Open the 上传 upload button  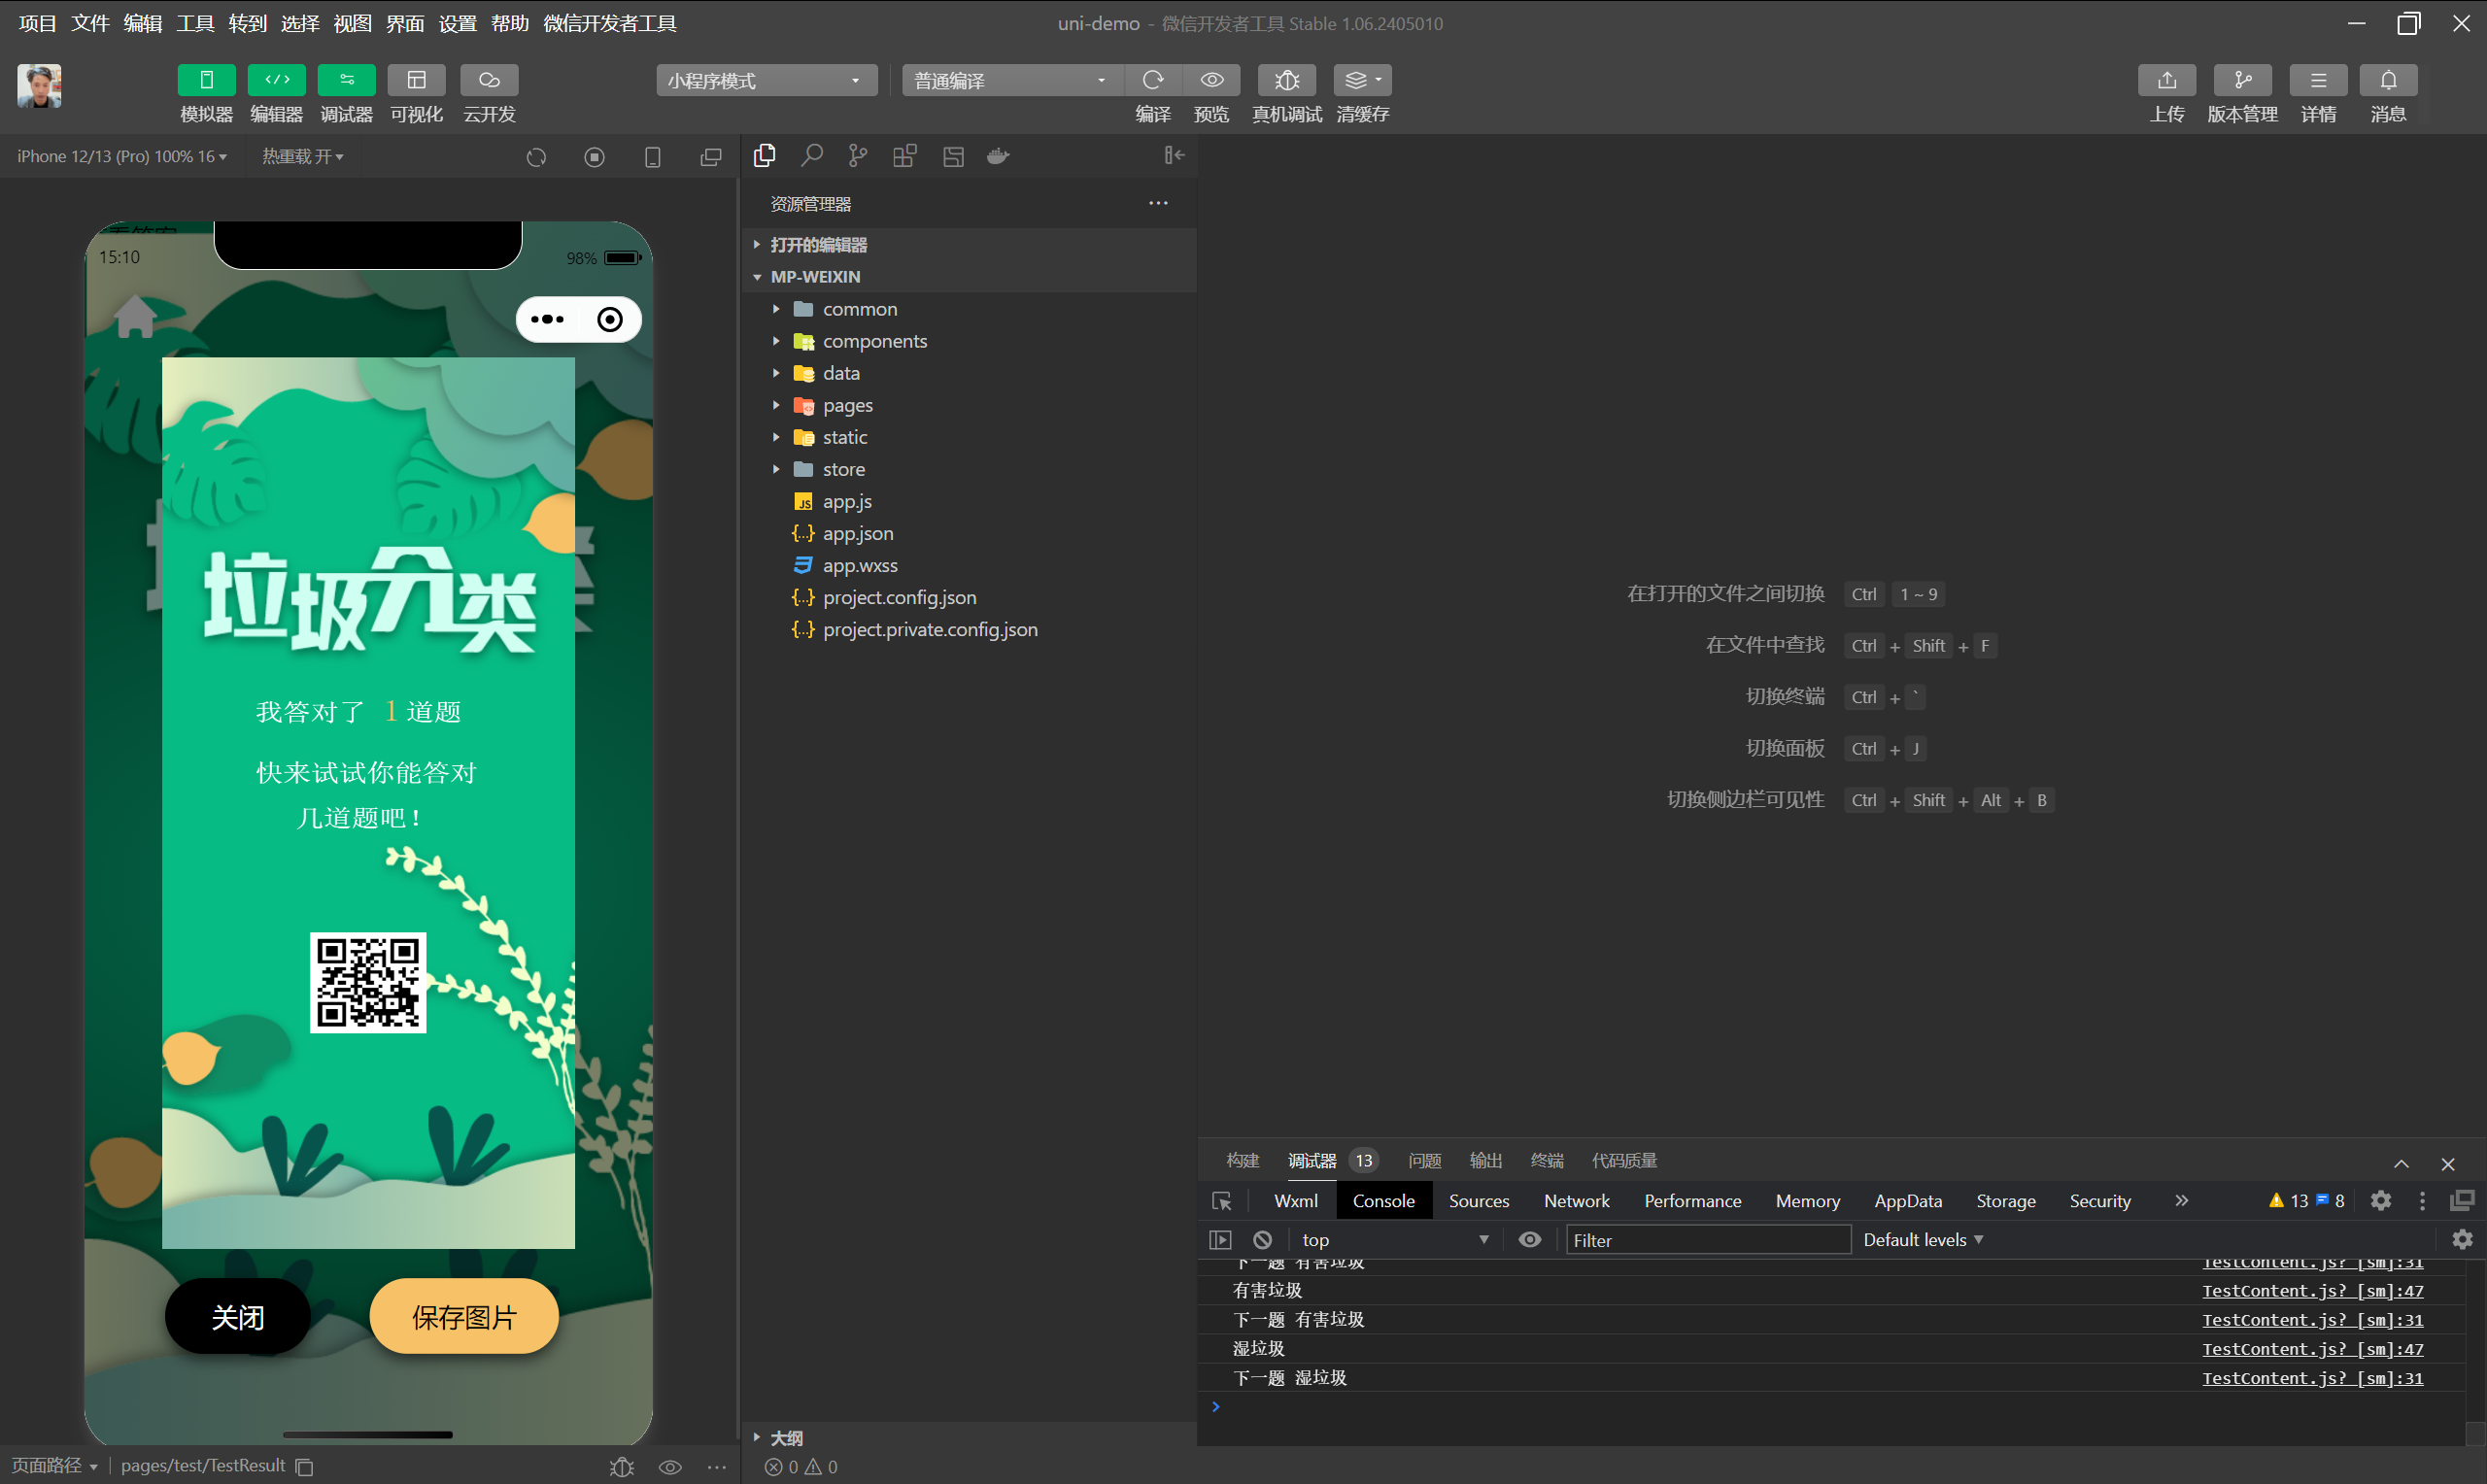(2166, 80)
